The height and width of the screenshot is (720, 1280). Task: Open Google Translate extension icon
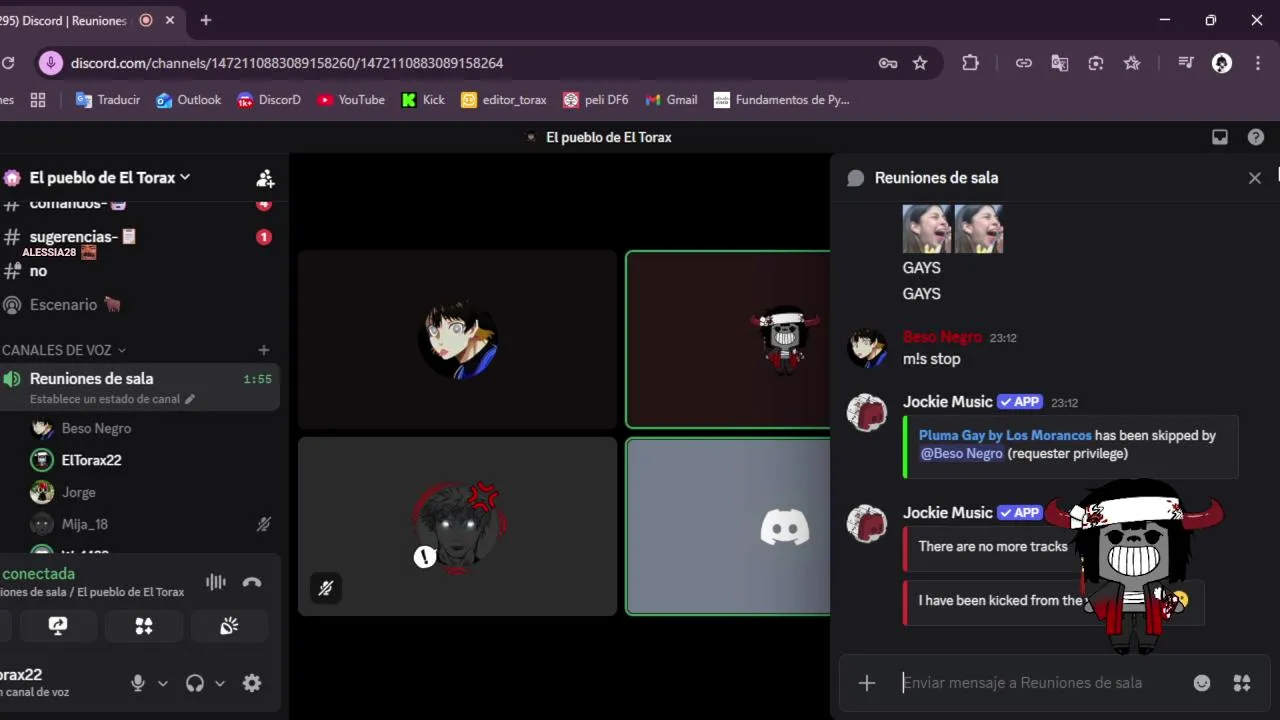tap(1060, 63)
